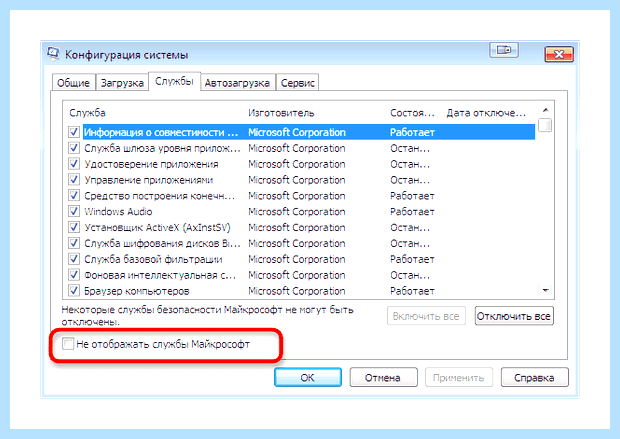Click Работает status in Информация о совместимости row
620x439 pixels.
coord(412,132)
